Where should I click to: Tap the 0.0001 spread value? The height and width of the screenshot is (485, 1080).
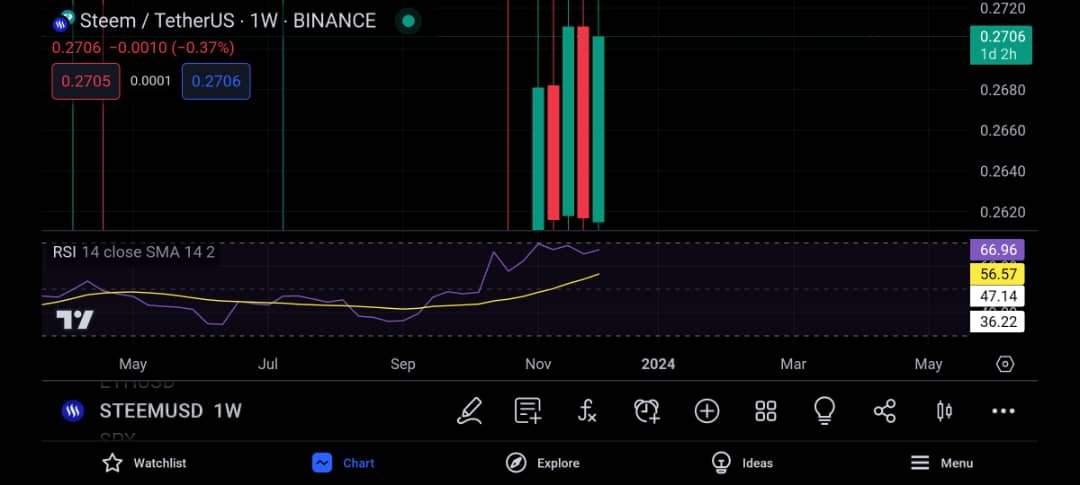coord(151,81)
